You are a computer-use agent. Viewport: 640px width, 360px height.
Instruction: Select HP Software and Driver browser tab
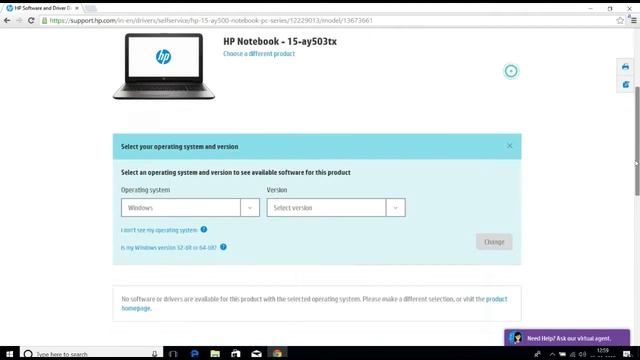click(x=43, y=8)
